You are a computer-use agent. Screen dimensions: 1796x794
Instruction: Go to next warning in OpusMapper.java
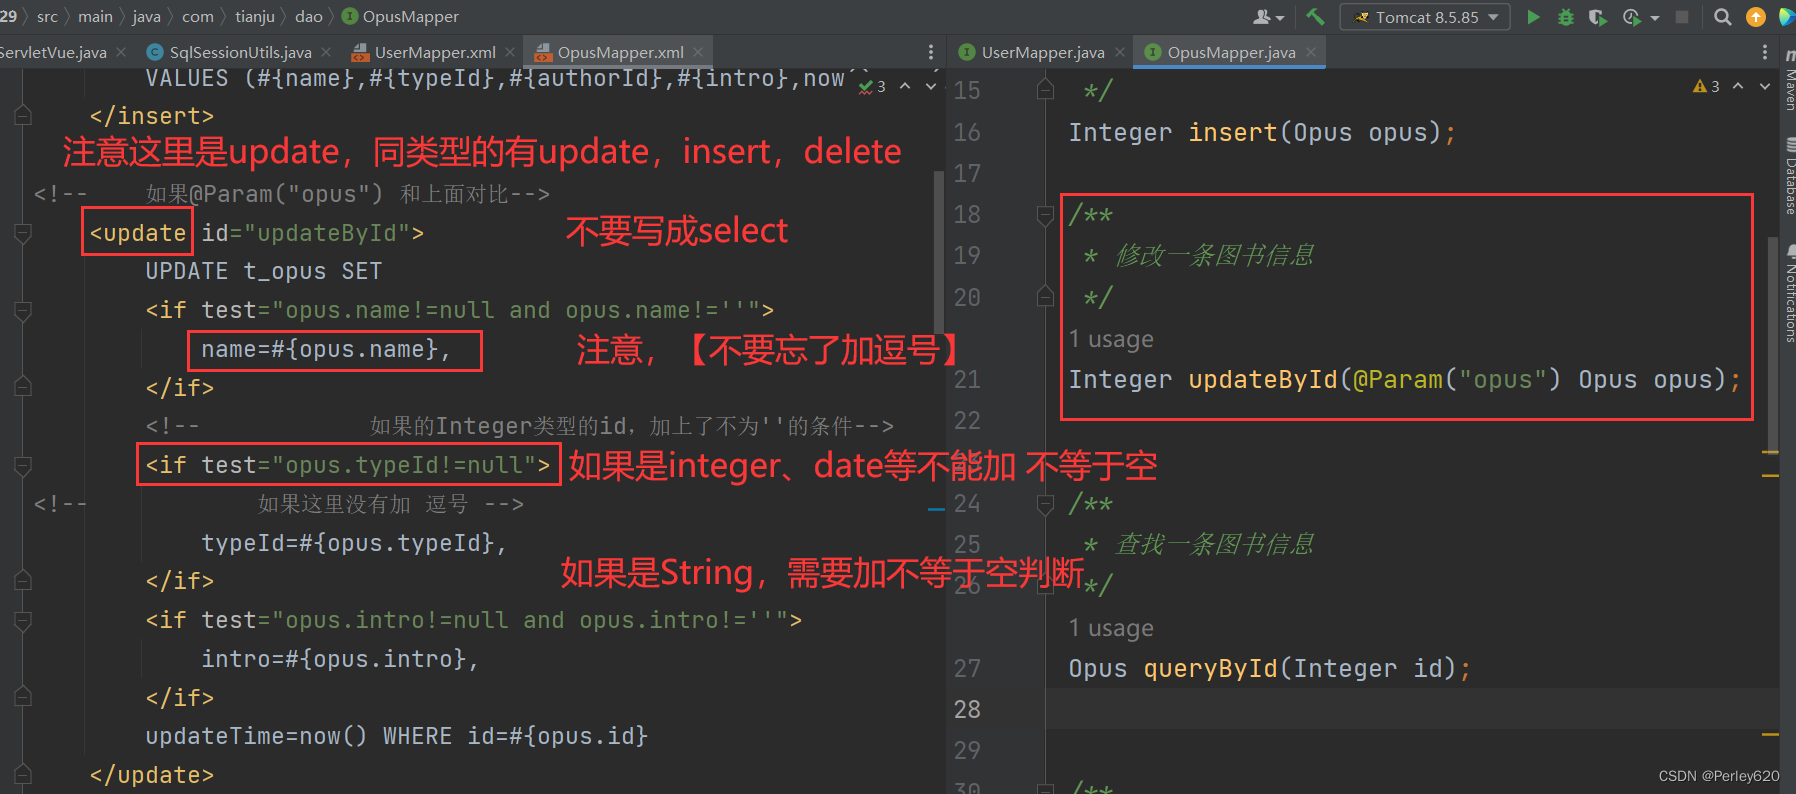(1765, 87)
